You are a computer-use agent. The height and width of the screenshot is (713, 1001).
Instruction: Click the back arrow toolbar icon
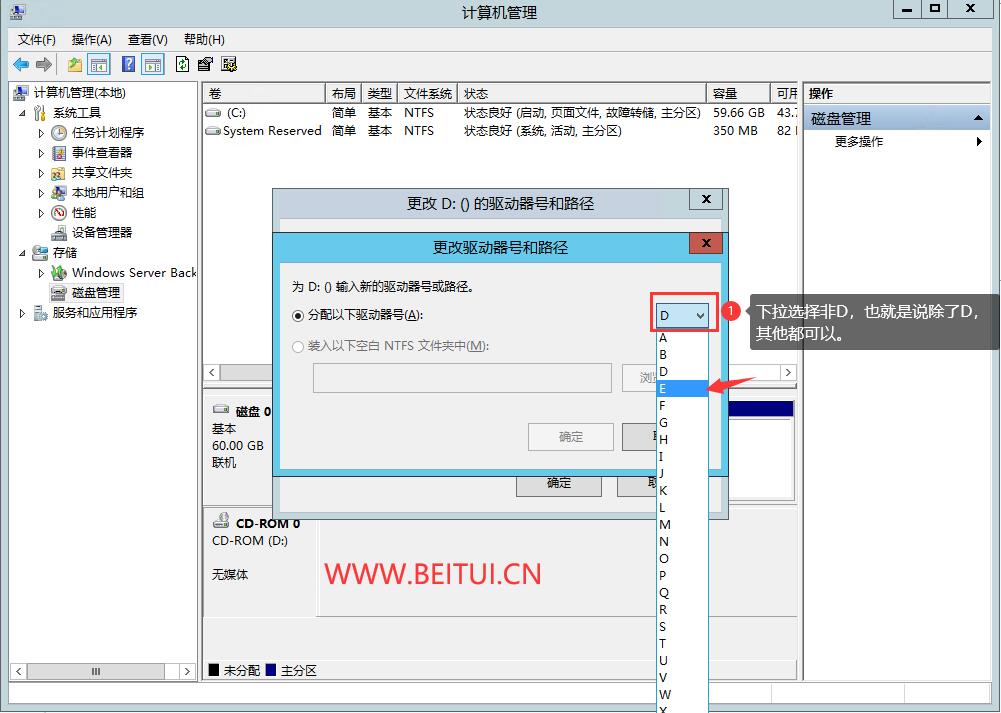coord(20,64)
